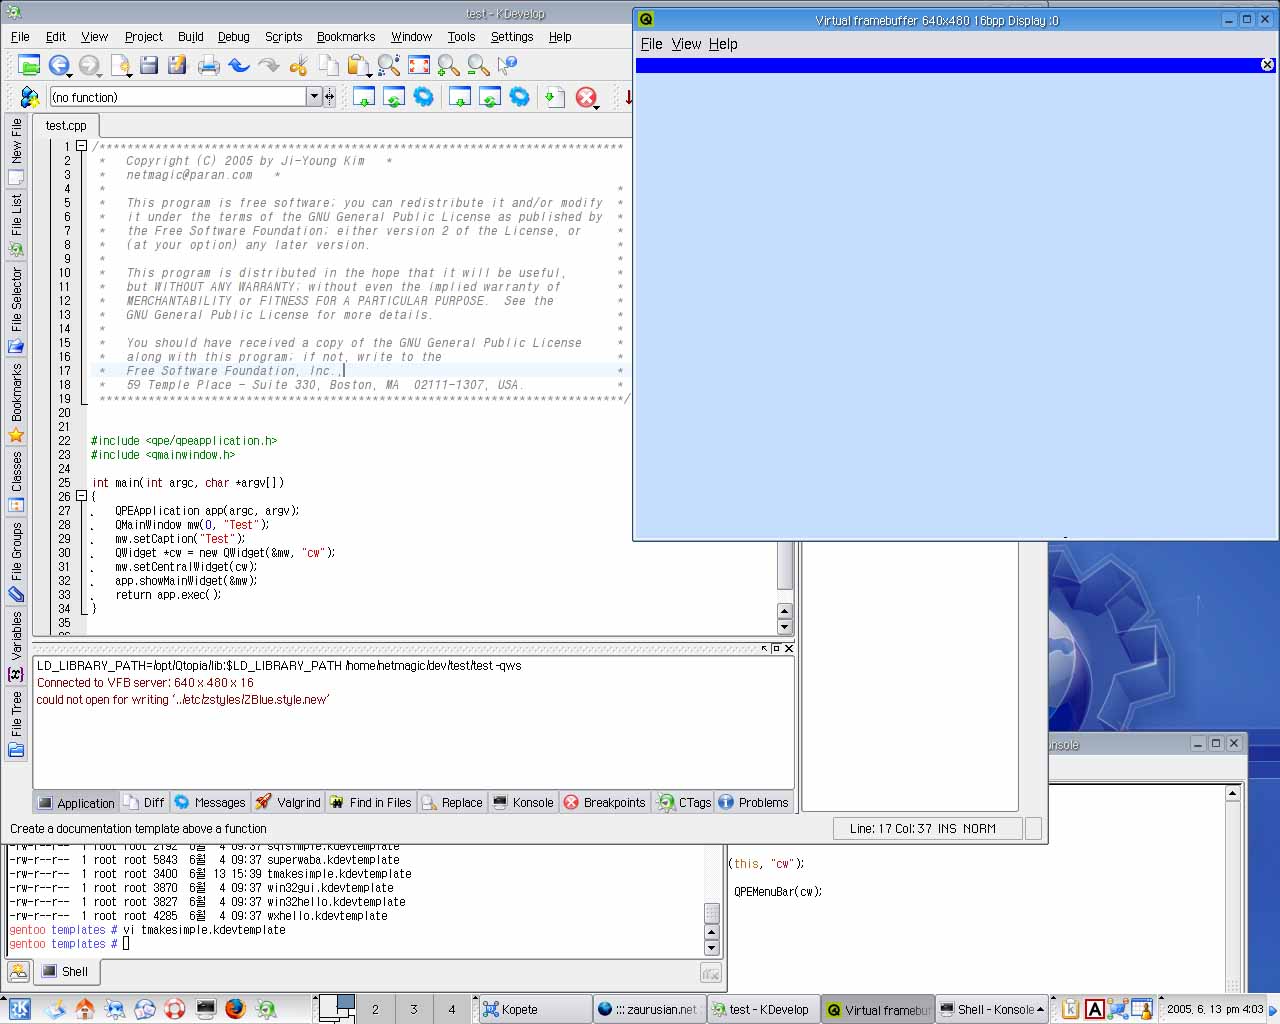Launch Firefox from the taskbar
Screen dimensions: 1280x1024
[235, 1009]
